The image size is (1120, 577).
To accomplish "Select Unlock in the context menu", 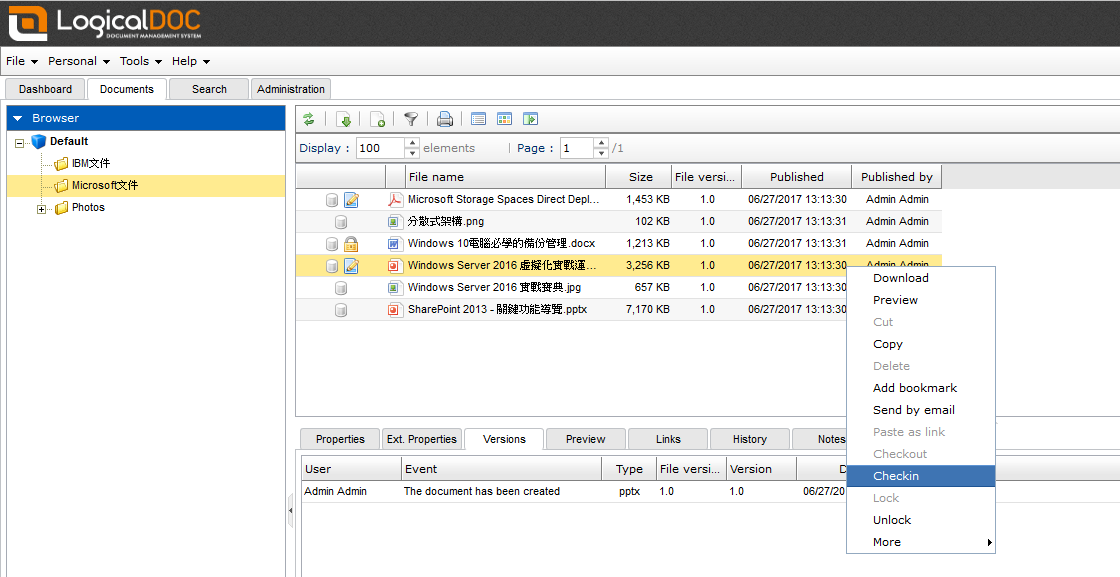I will click(x=921, y=521).
